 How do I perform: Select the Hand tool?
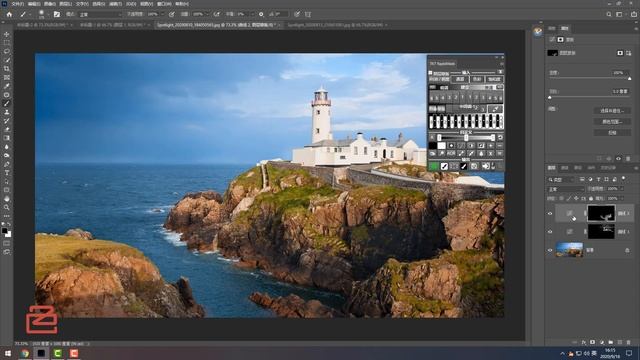point(7,199)
